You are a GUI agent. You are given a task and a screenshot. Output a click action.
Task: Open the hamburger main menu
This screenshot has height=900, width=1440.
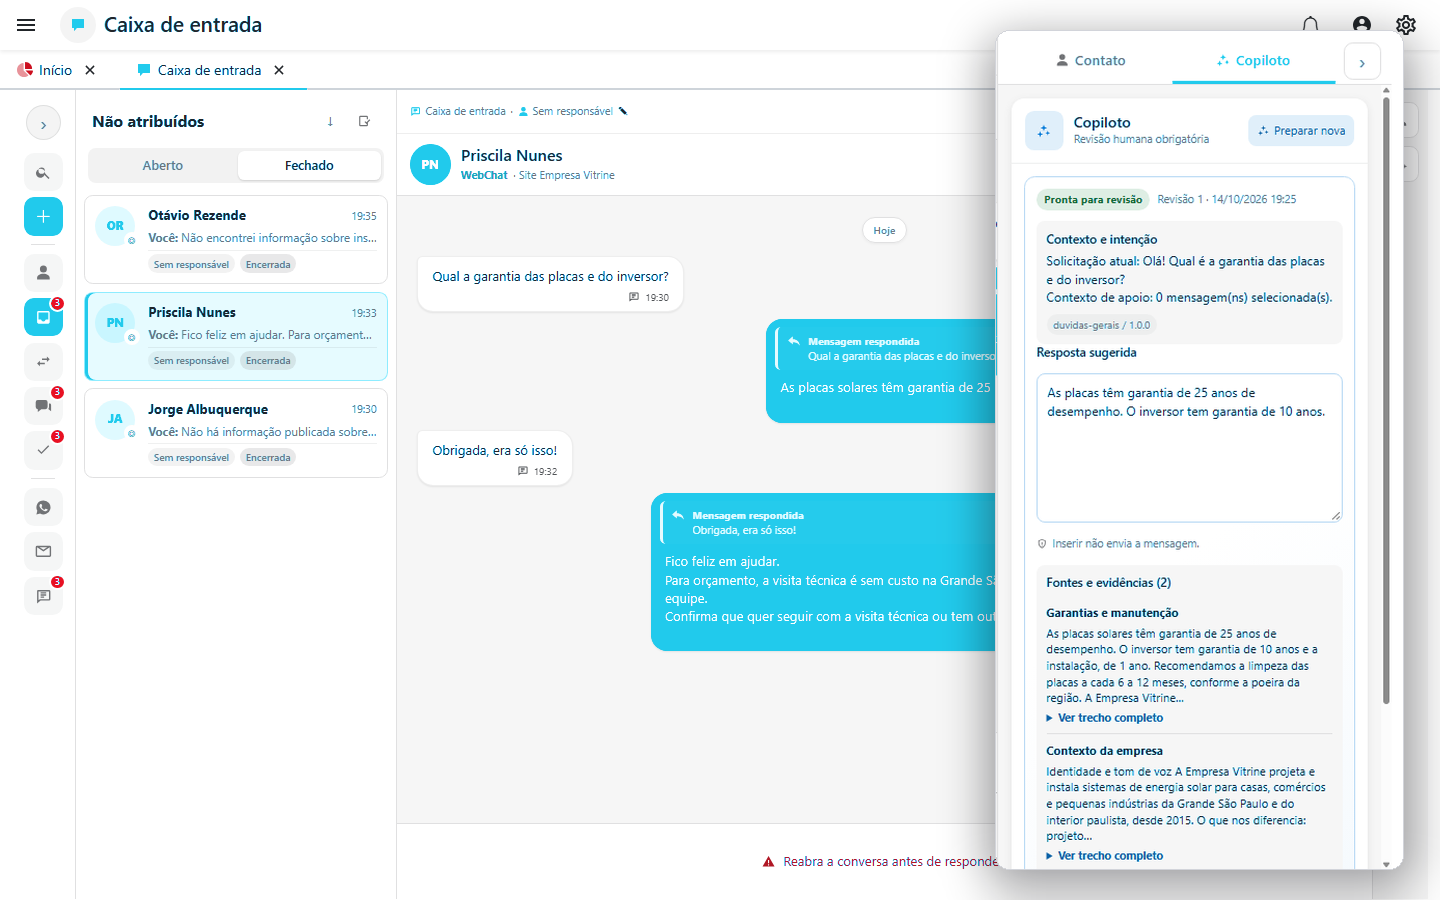(26, 25)
